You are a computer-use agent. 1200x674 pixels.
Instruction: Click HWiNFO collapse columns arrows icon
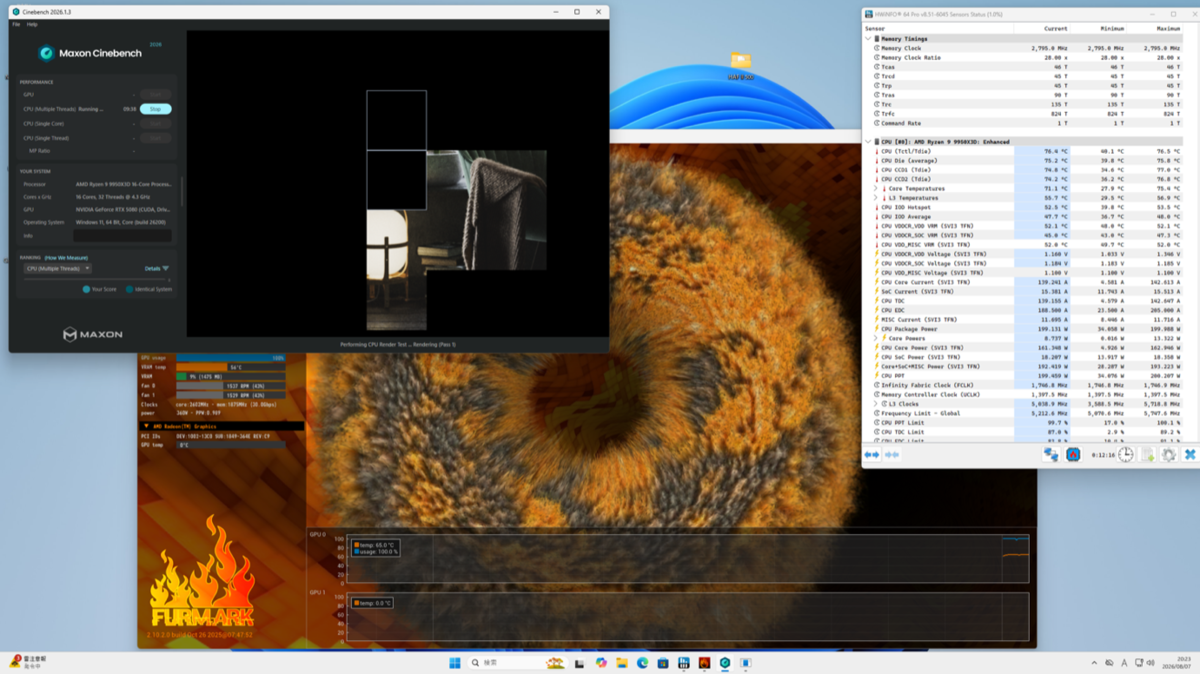[x=892, y=454]
